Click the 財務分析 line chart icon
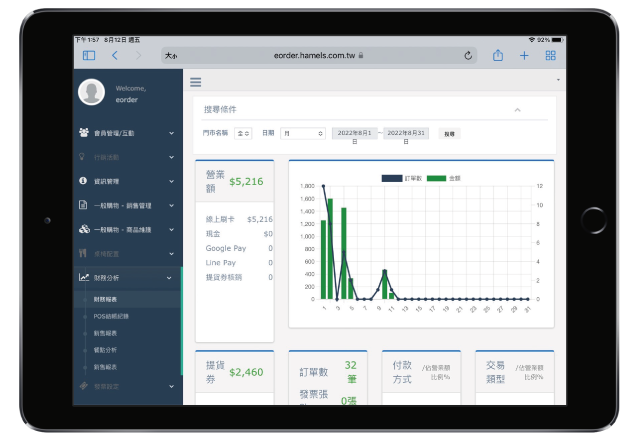Viewport: 637px width, 441px height. click(x=84, y=277)
